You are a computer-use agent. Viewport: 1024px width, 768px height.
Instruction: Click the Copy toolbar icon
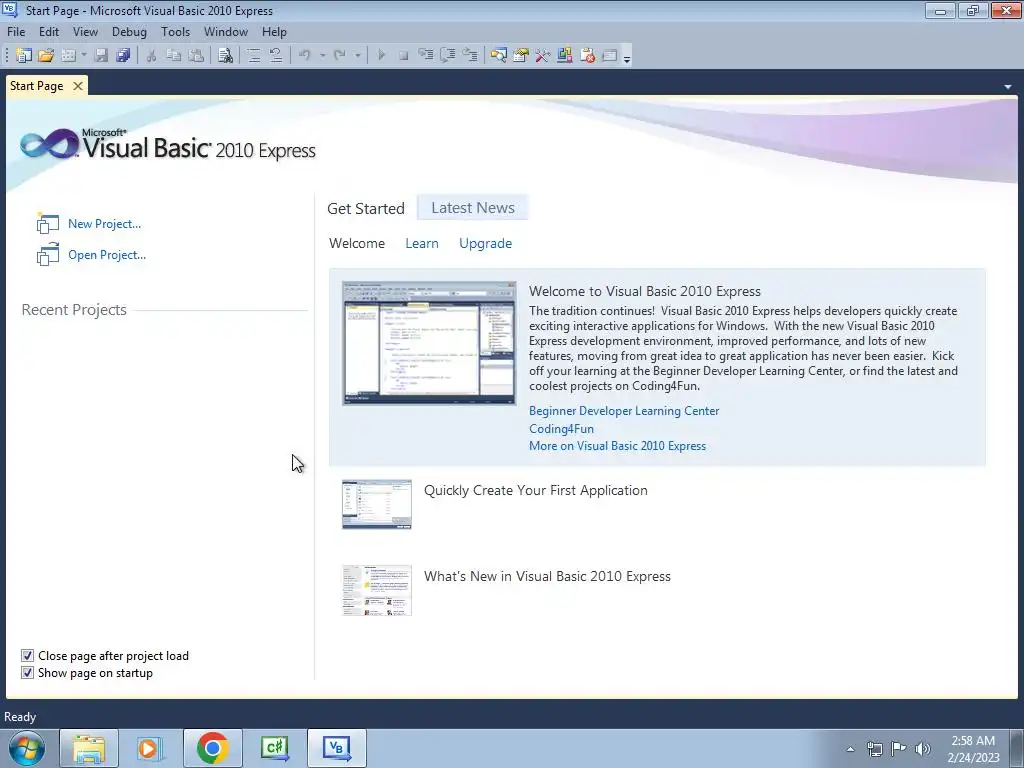pos(173,56)
